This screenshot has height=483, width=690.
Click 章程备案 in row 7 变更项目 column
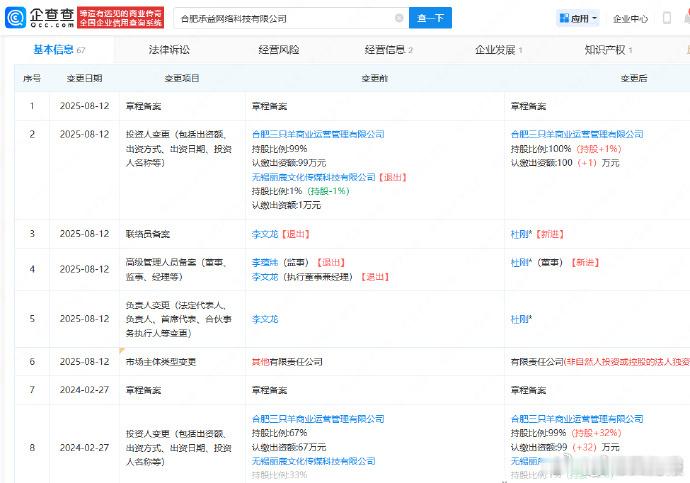coord(143,390)
